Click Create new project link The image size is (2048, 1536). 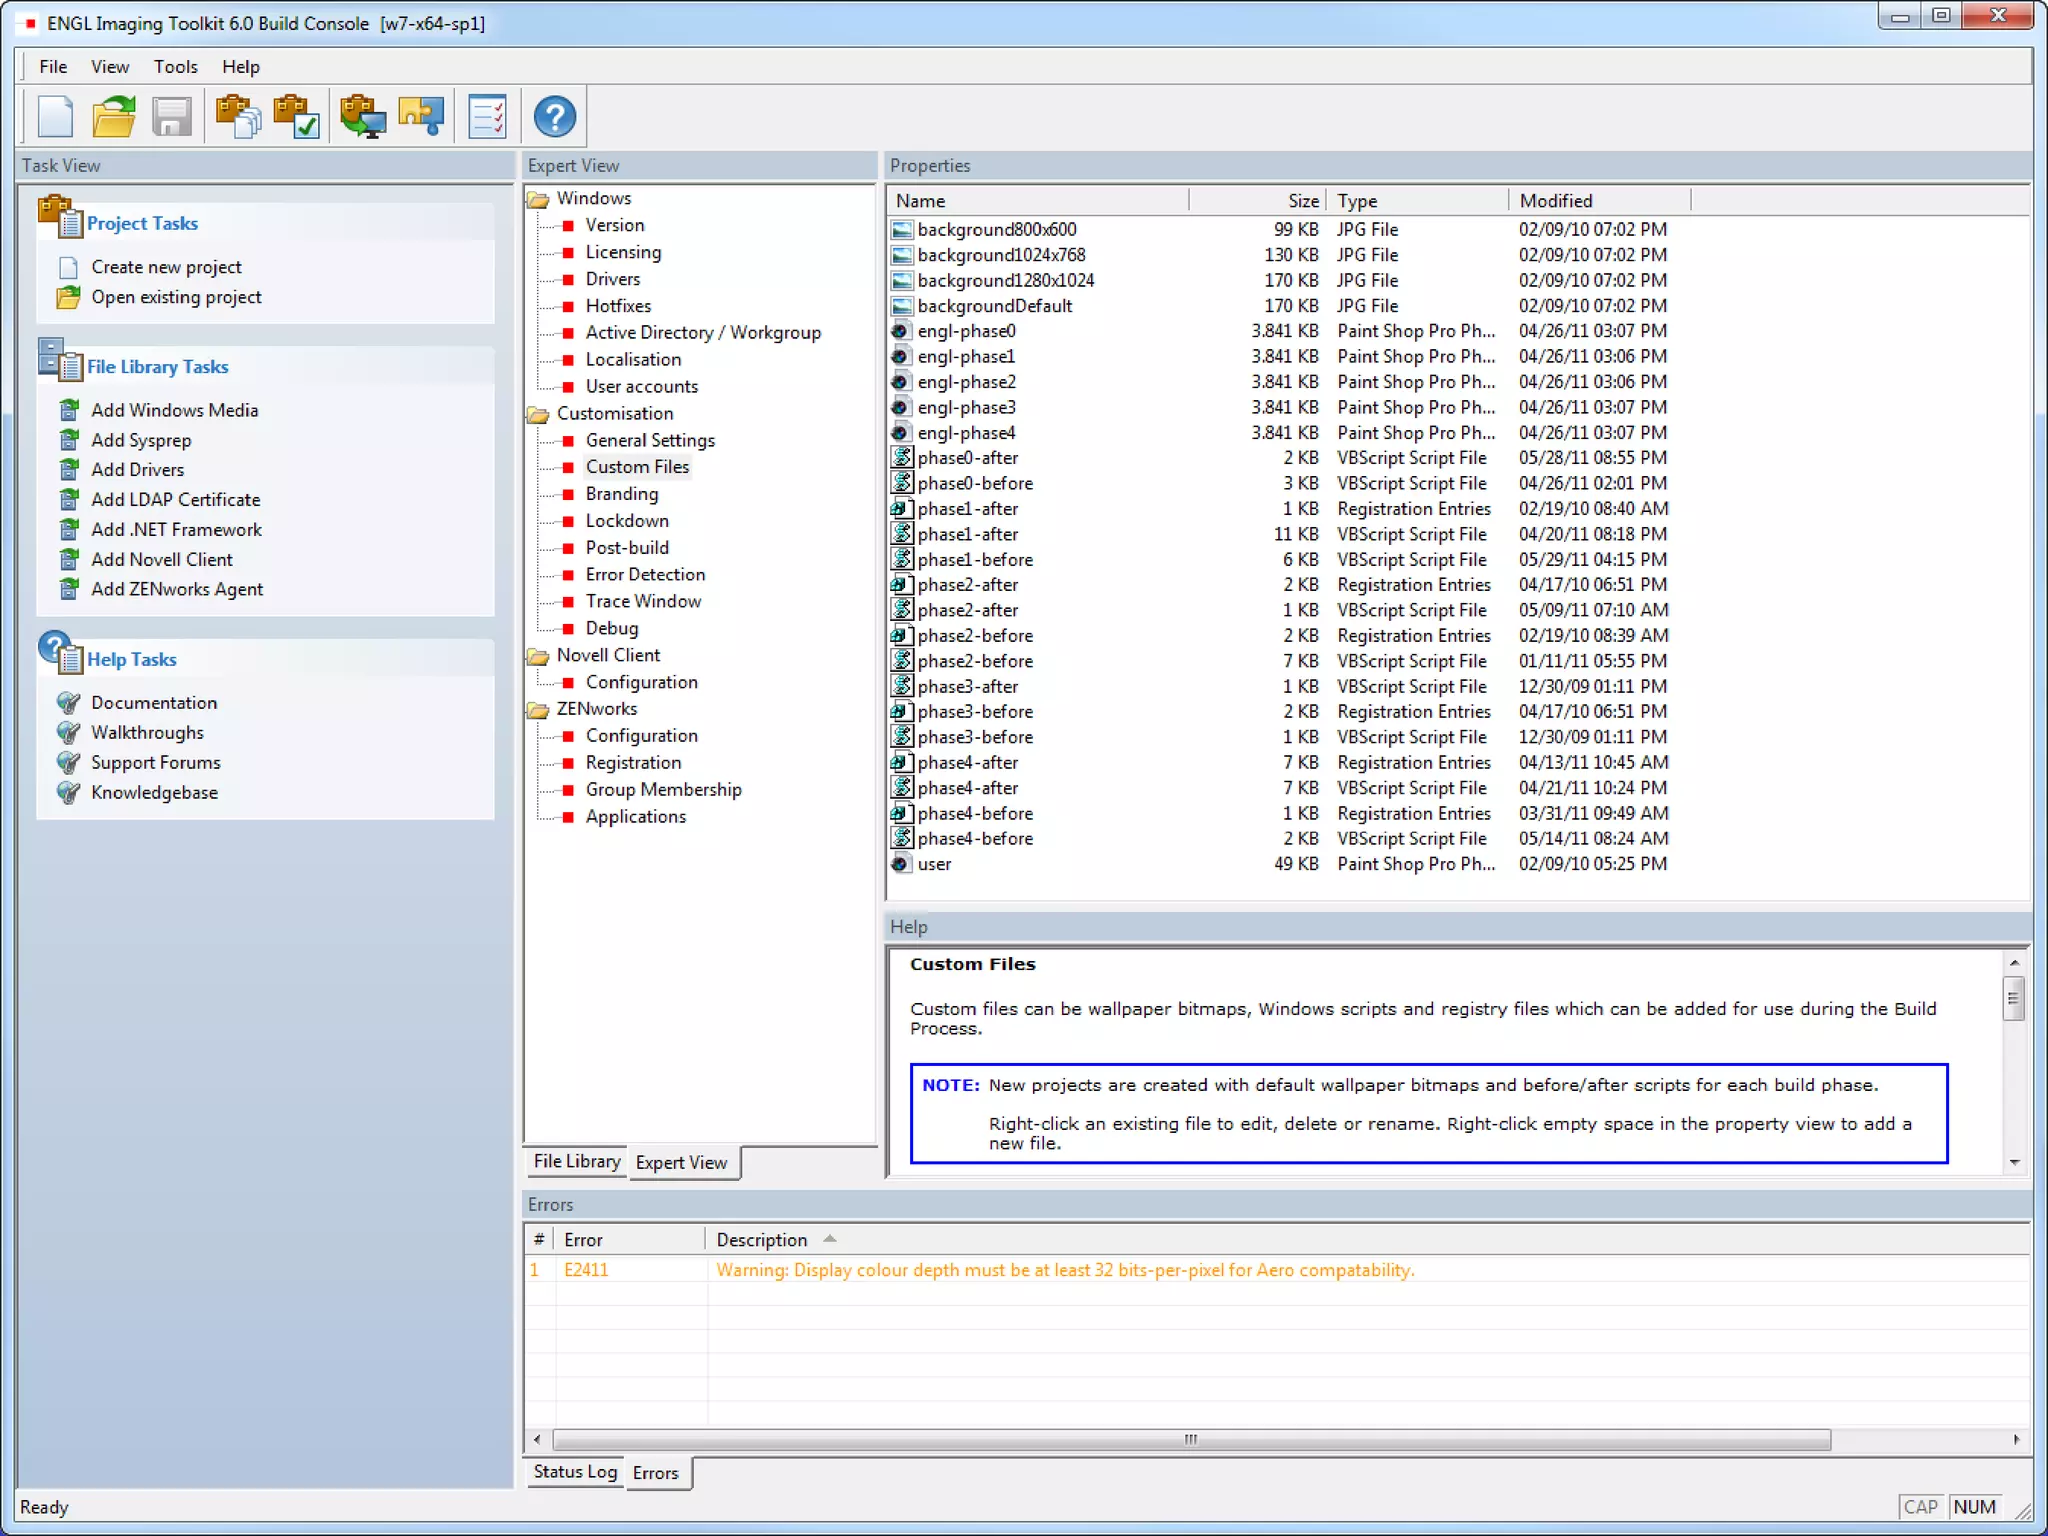click(x=166, y=267)
